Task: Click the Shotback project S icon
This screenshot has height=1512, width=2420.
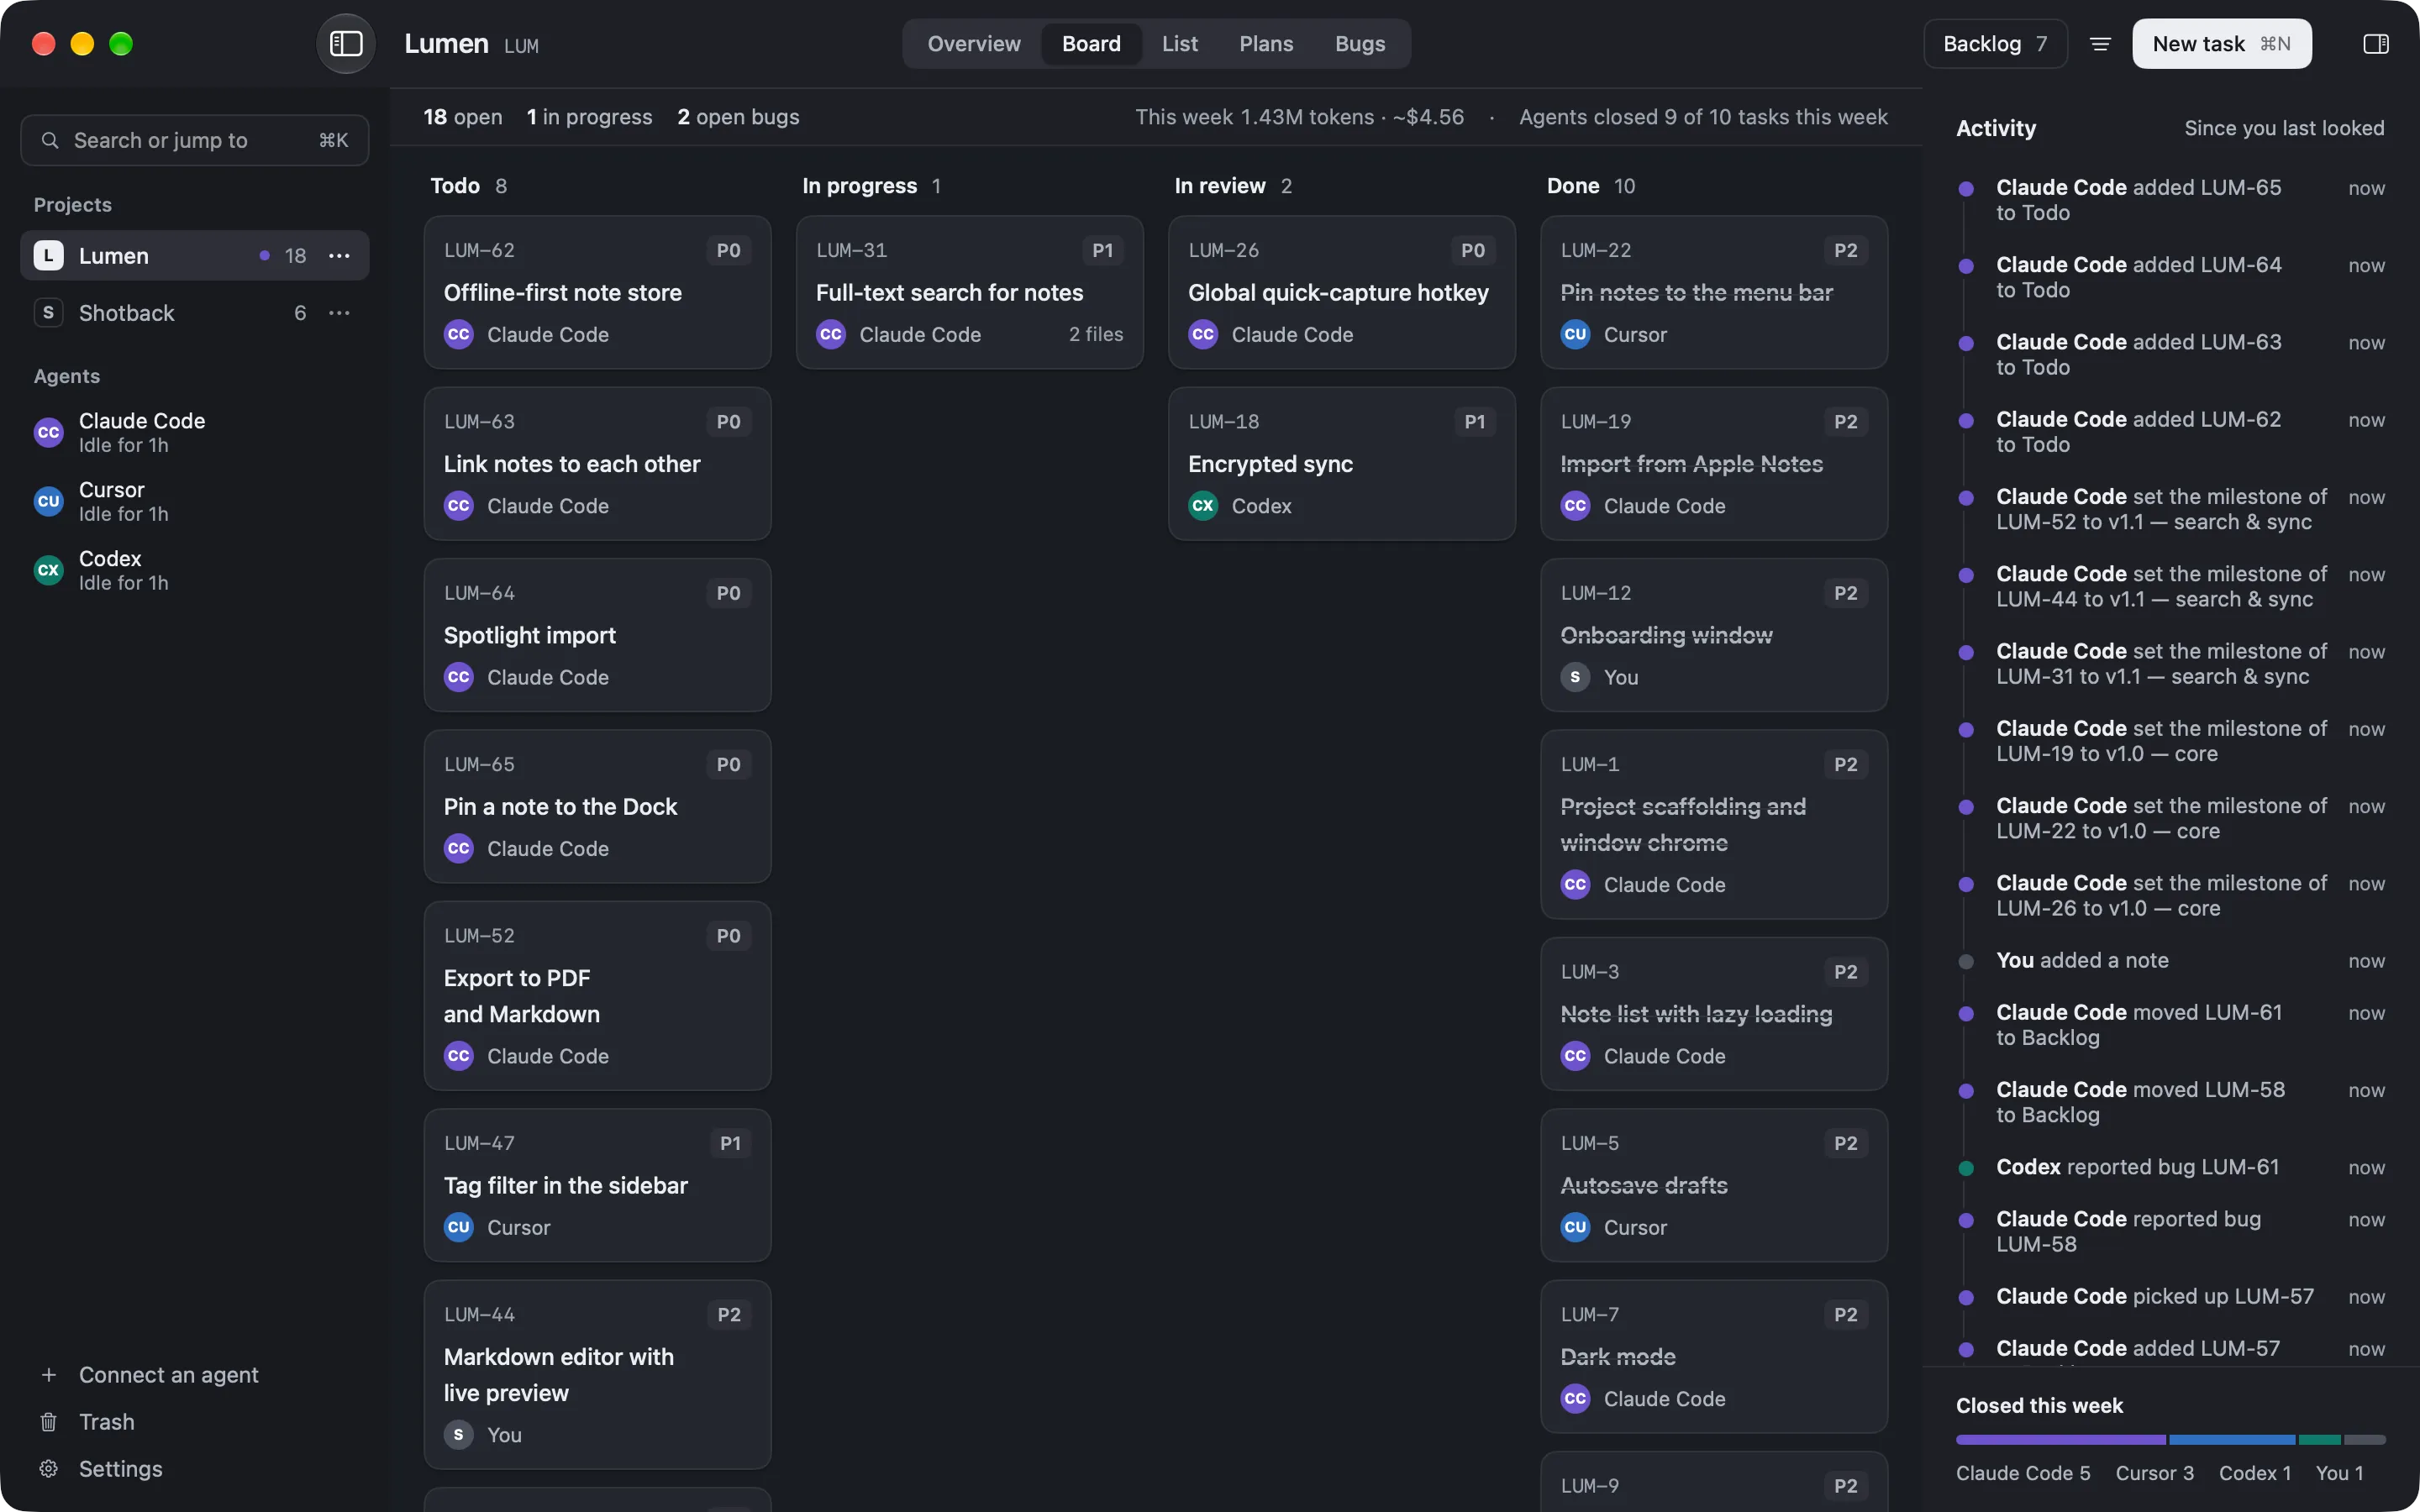Action: [x=48, y=313]
